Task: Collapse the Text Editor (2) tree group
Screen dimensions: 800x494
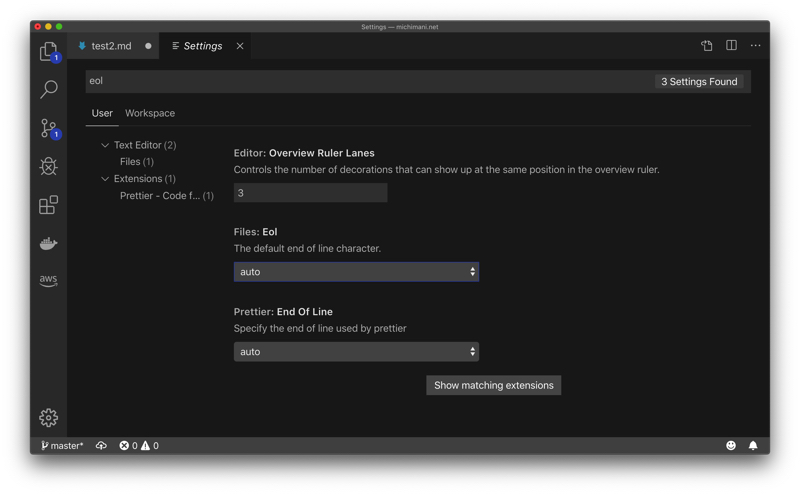Action: [105, 145]
